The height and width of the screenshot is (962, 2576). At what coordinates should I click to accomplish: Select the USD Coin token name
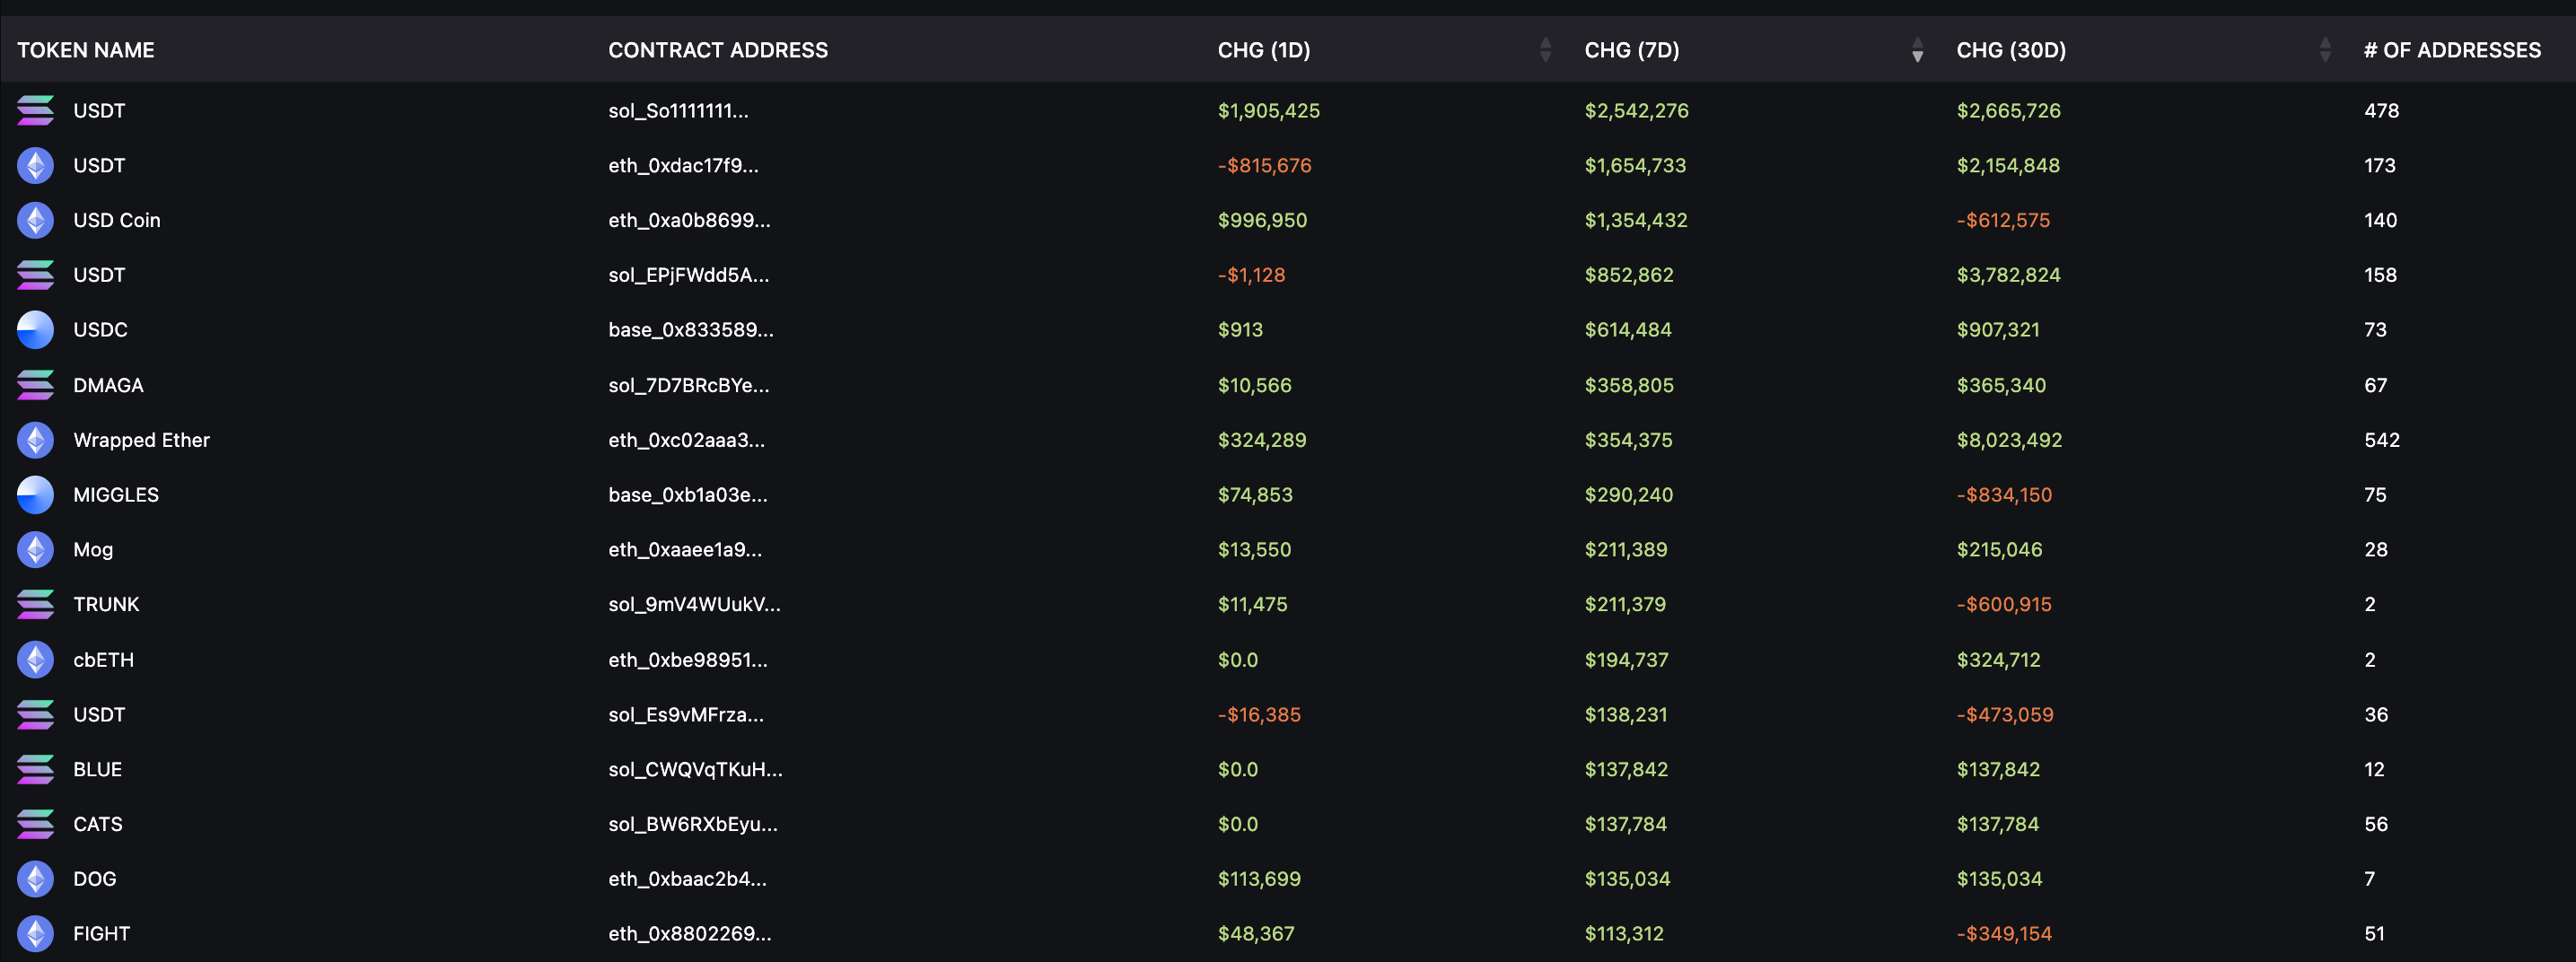(x=116, y=220)
